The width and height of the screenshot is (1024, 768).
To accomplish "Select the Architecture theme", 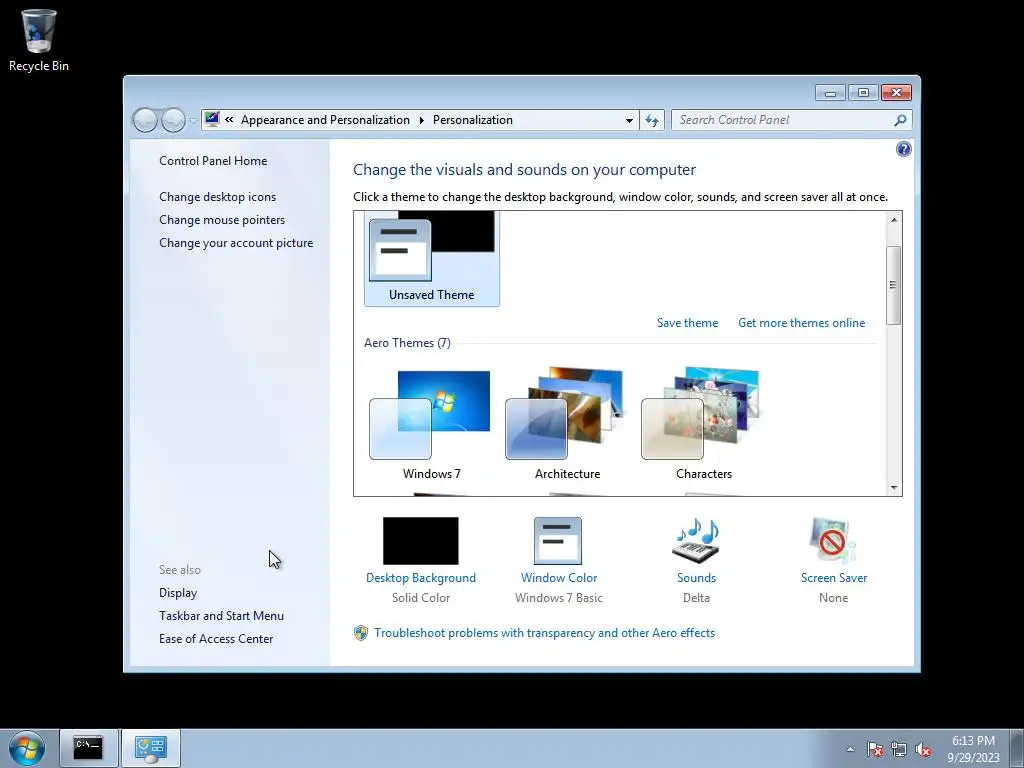I will tap(568, 424).
